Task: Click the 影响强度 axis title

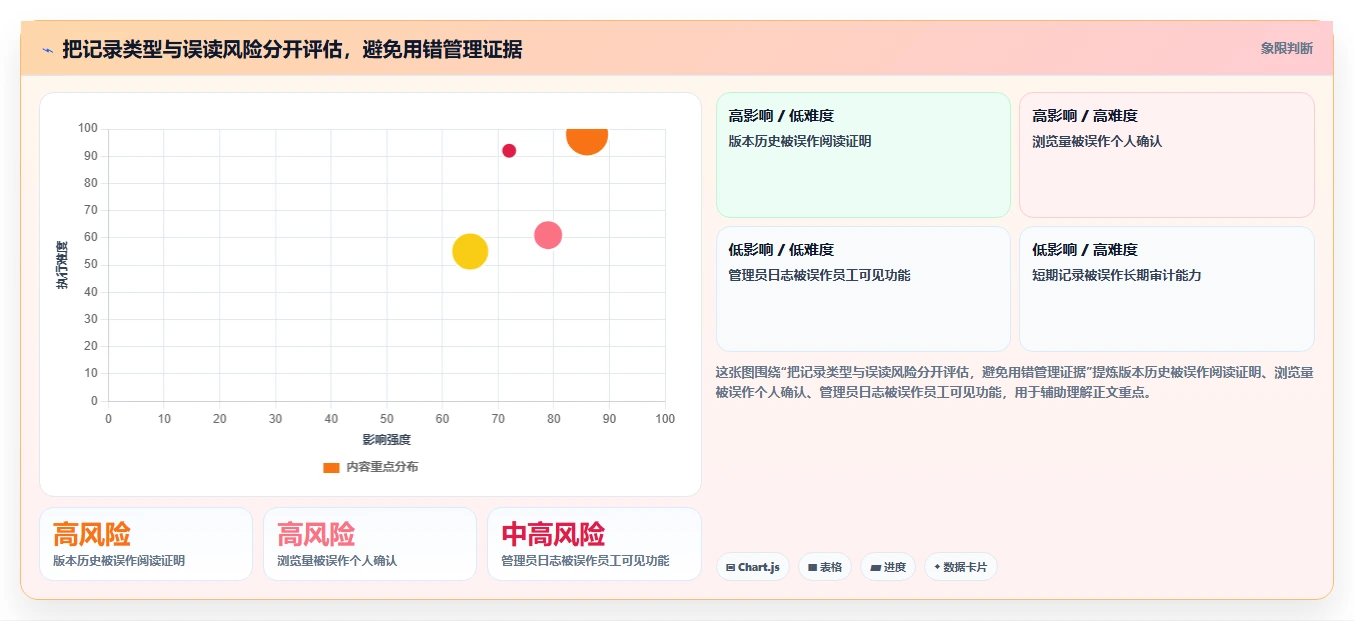Action: point(387,439)
